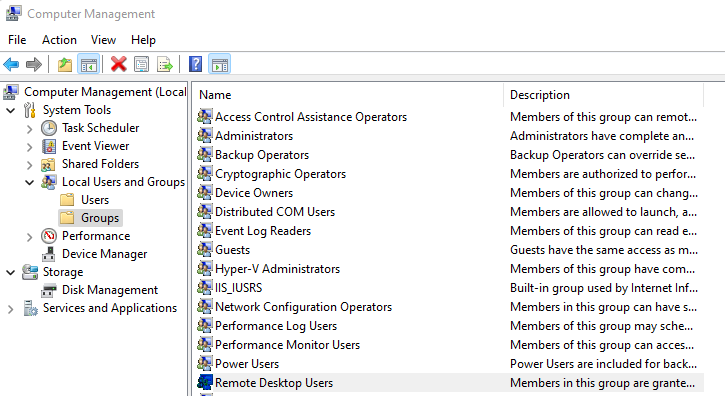Viewport: 725px width, 396px height.
Task: Select the Performance Log Users group name
Action: pyautogui.click(x=276, y=326)
